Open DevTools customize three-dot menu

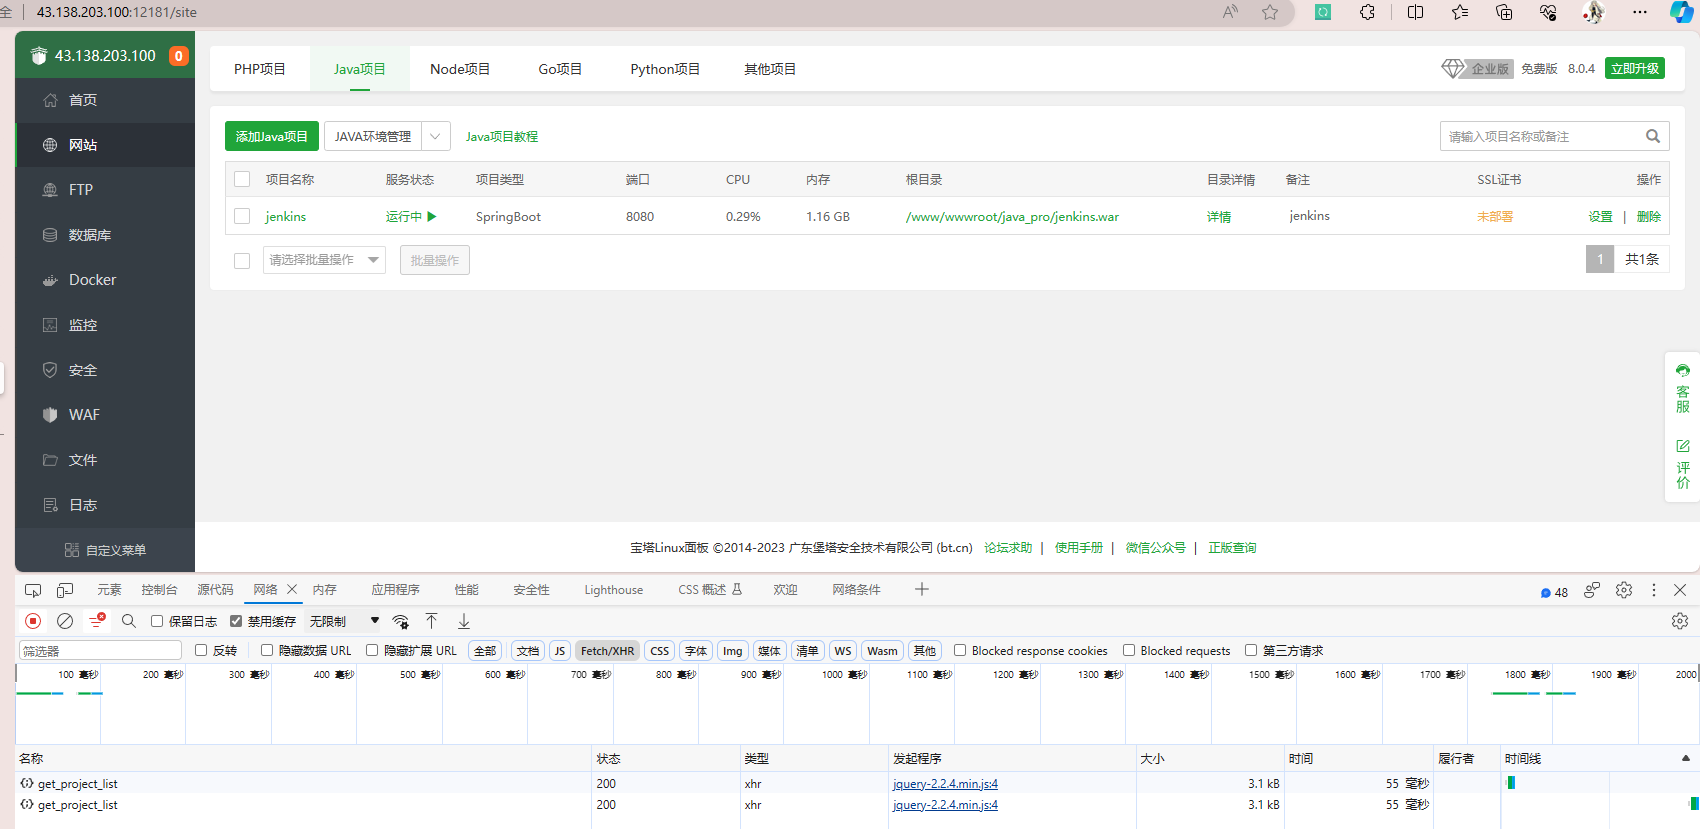pos(1654,590)
